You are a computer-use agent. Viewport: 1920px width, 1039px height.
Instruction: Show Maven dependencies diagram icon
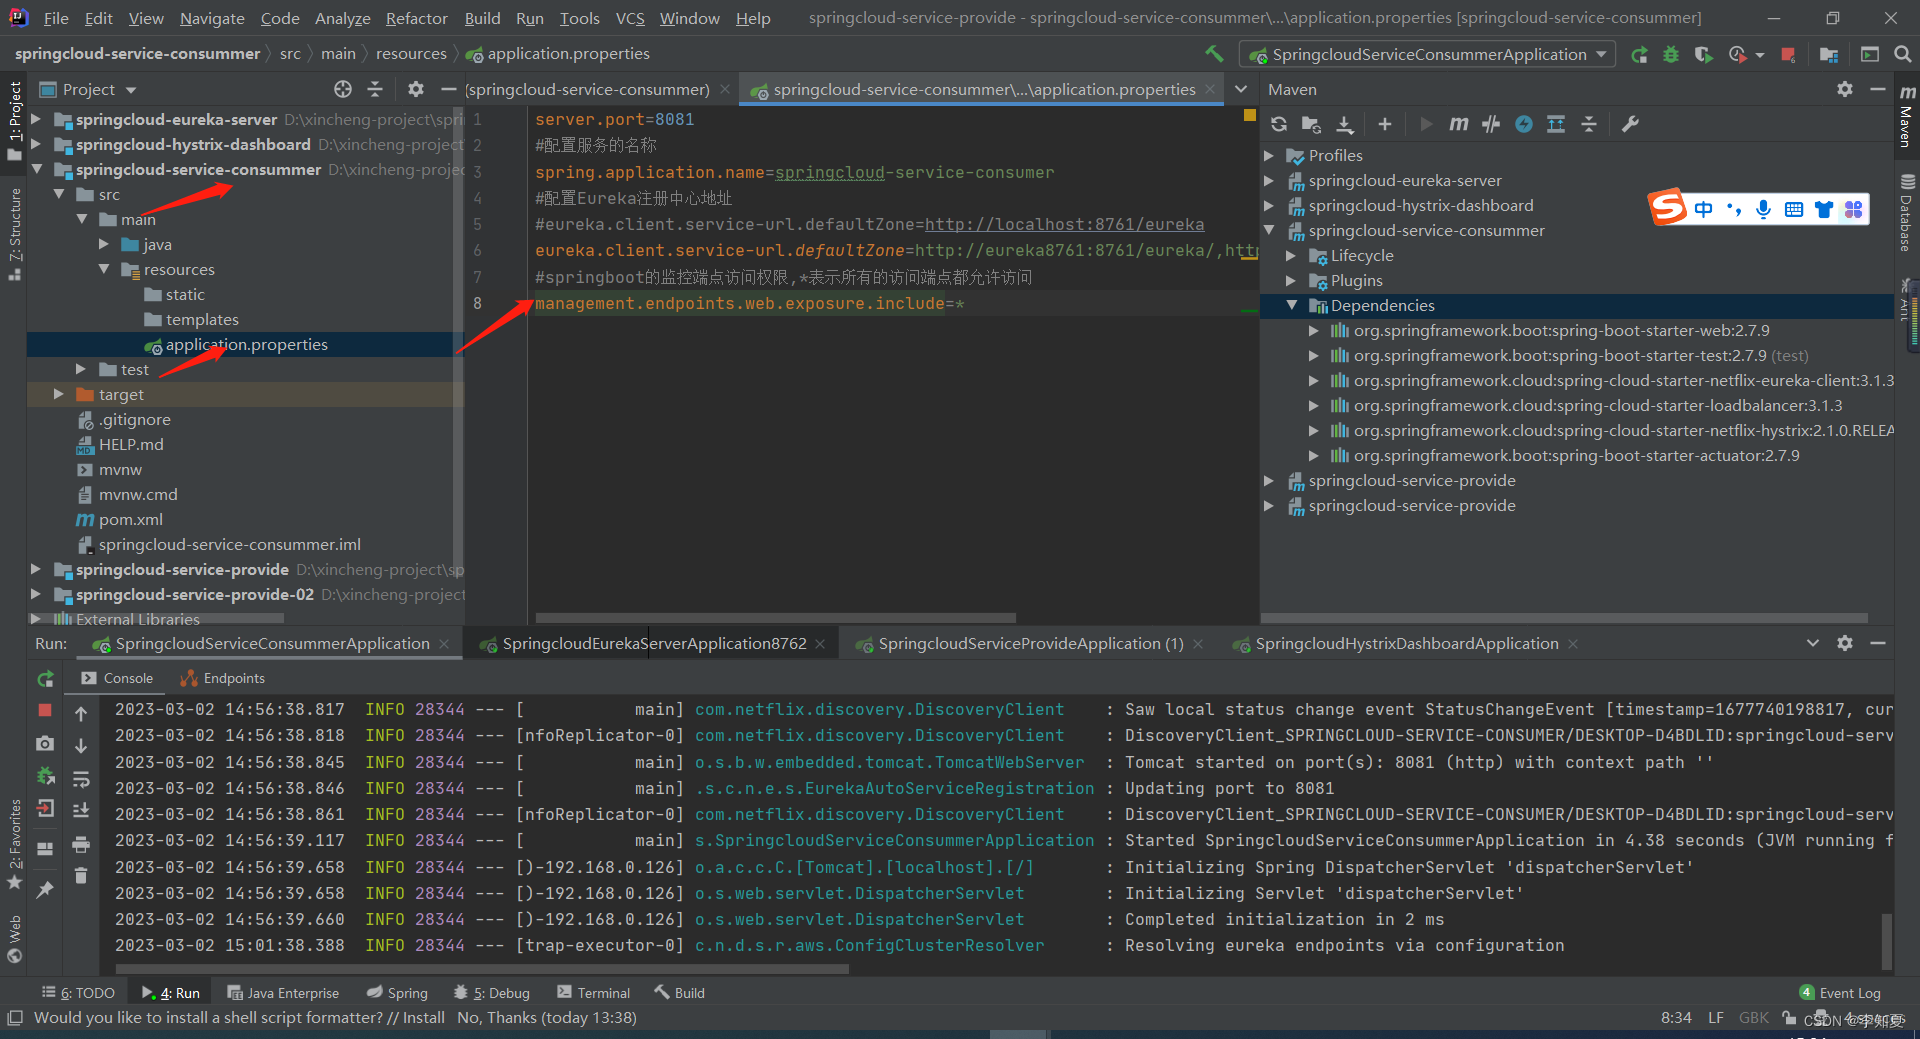pos(1556,124)
